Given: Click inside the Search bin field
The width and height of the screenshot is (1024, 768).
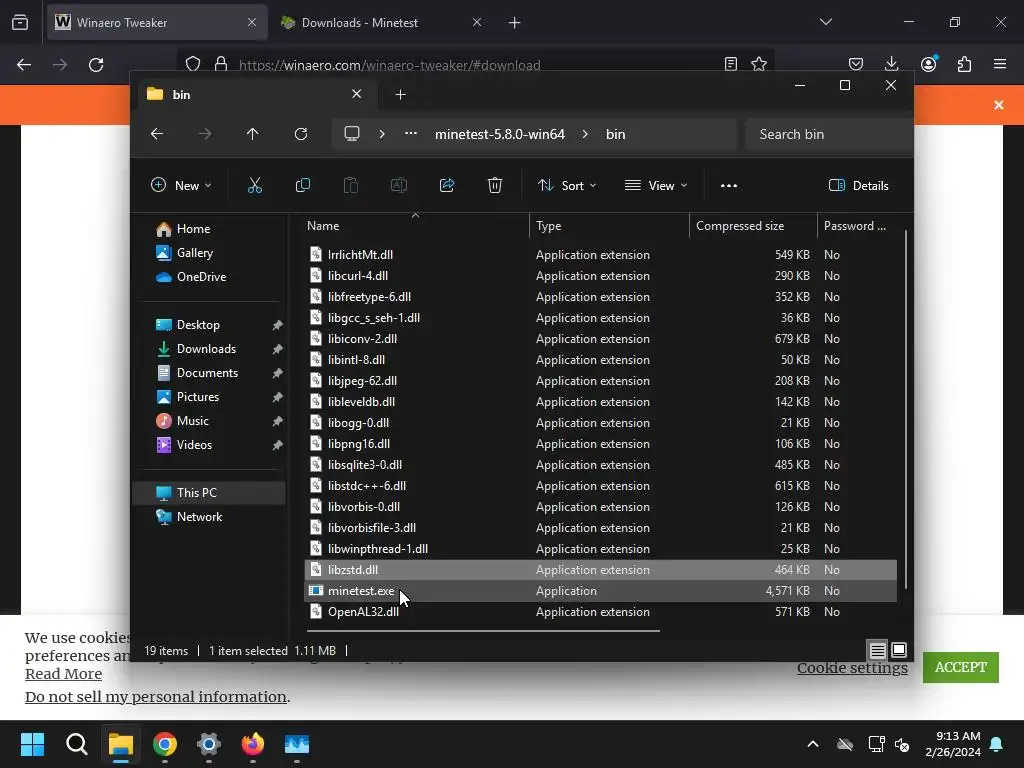Looking at the screenshot, I should 829,134.
